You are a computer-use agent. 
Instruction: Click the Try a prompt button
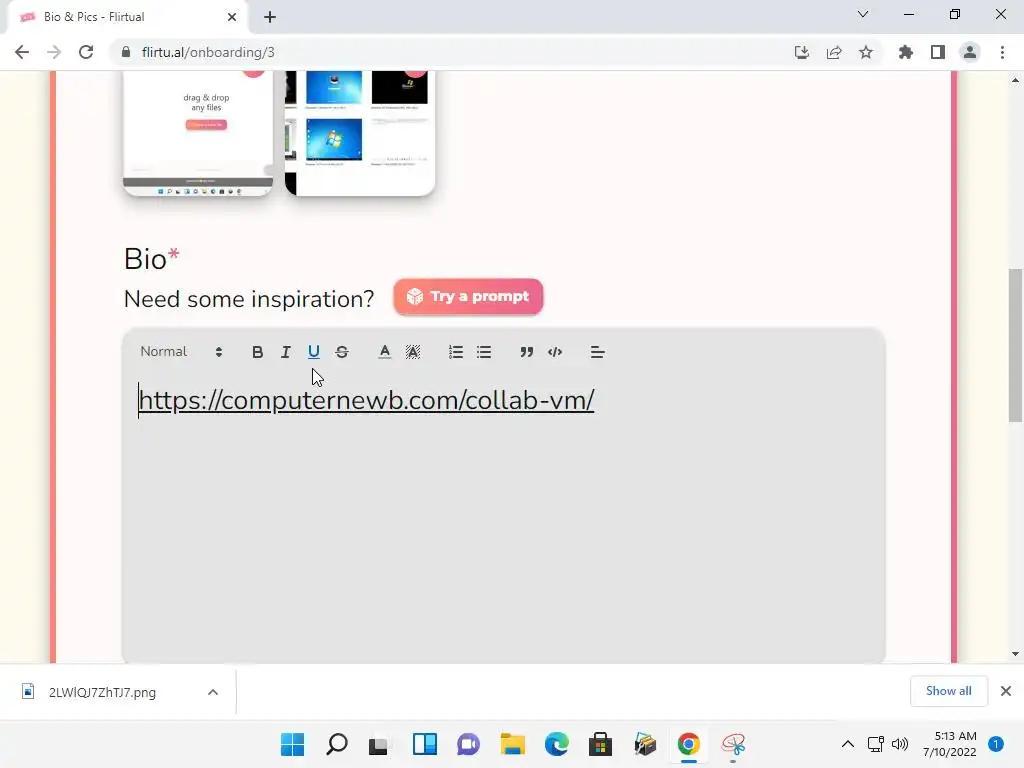(468, 296)
